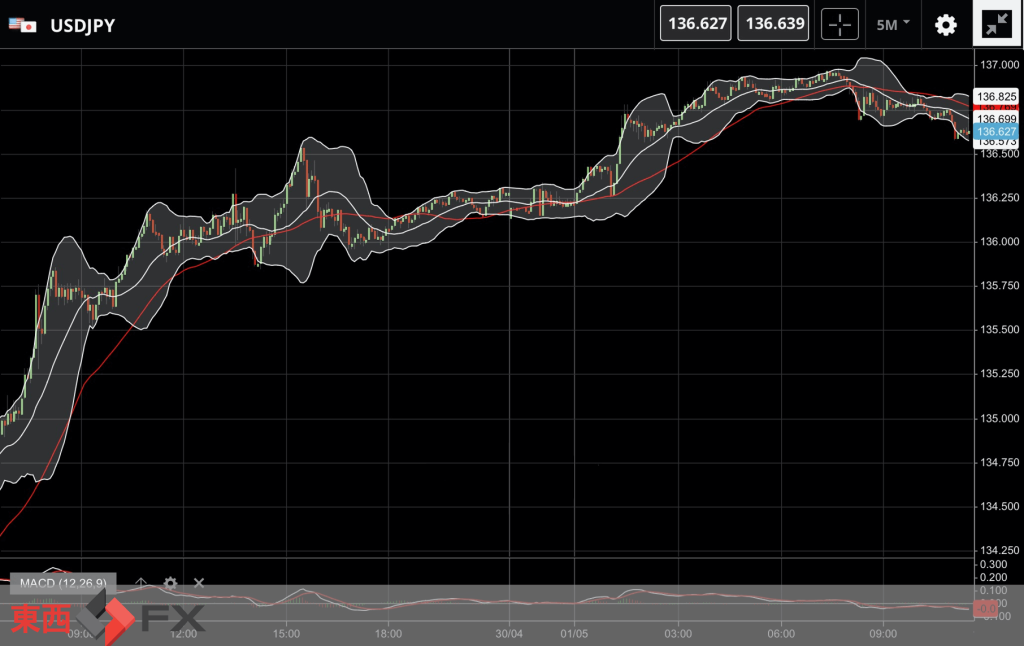Click the 134.750 price axis label
1024x646 pixels.
click(x=999, y=462)
